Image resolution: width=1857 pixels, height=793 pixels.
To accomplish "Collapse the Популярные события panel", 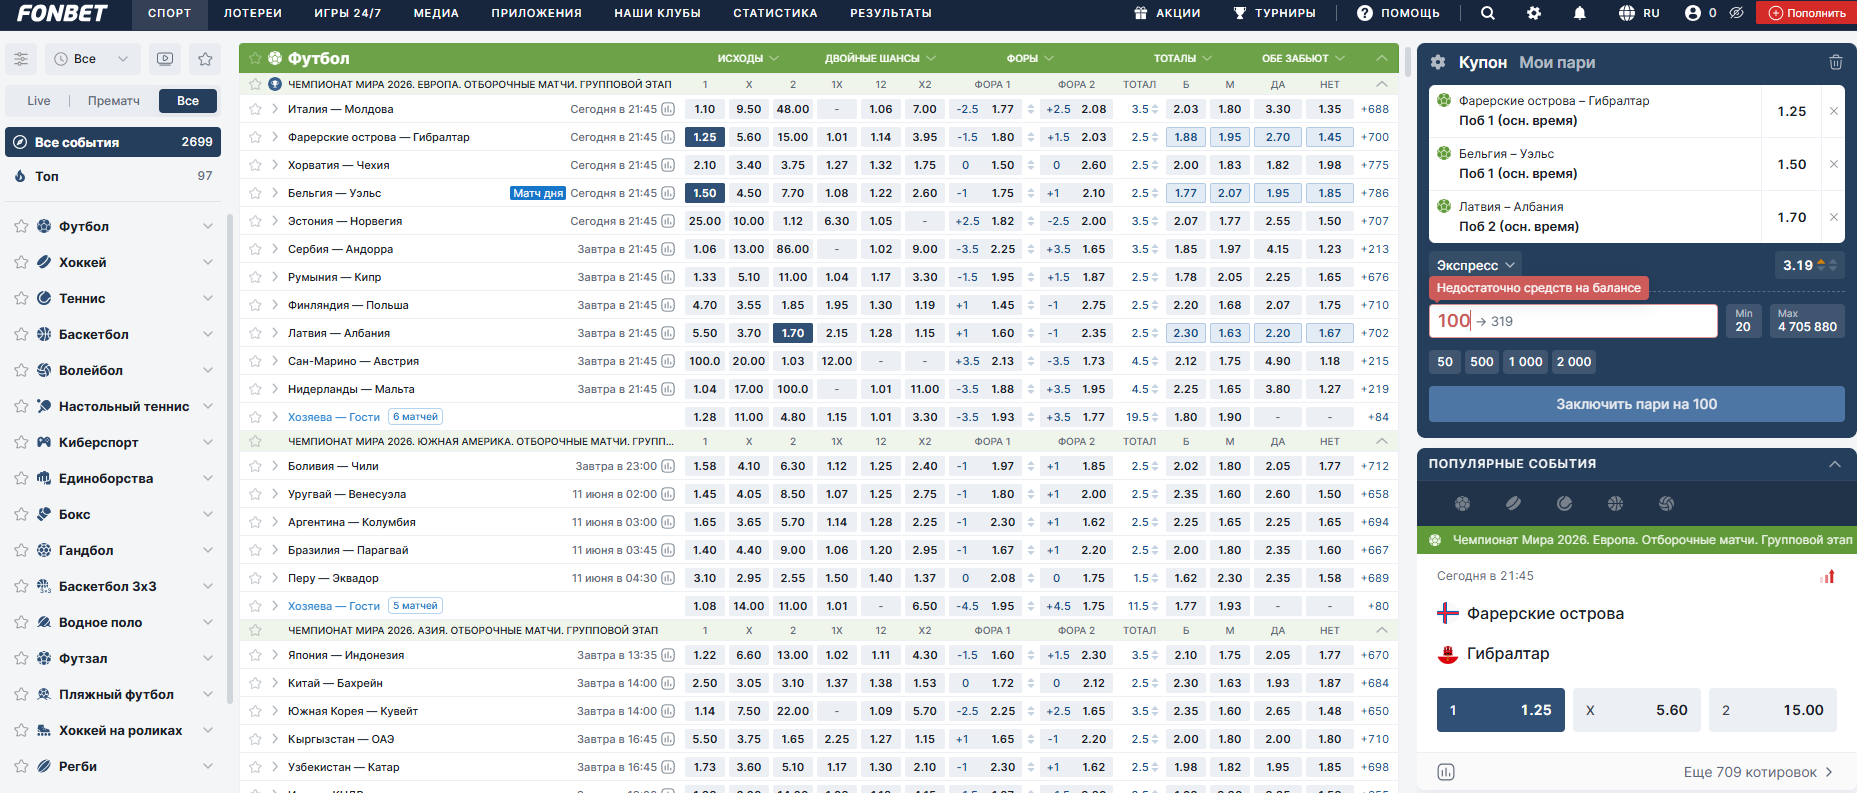I will coord(1835,464).
